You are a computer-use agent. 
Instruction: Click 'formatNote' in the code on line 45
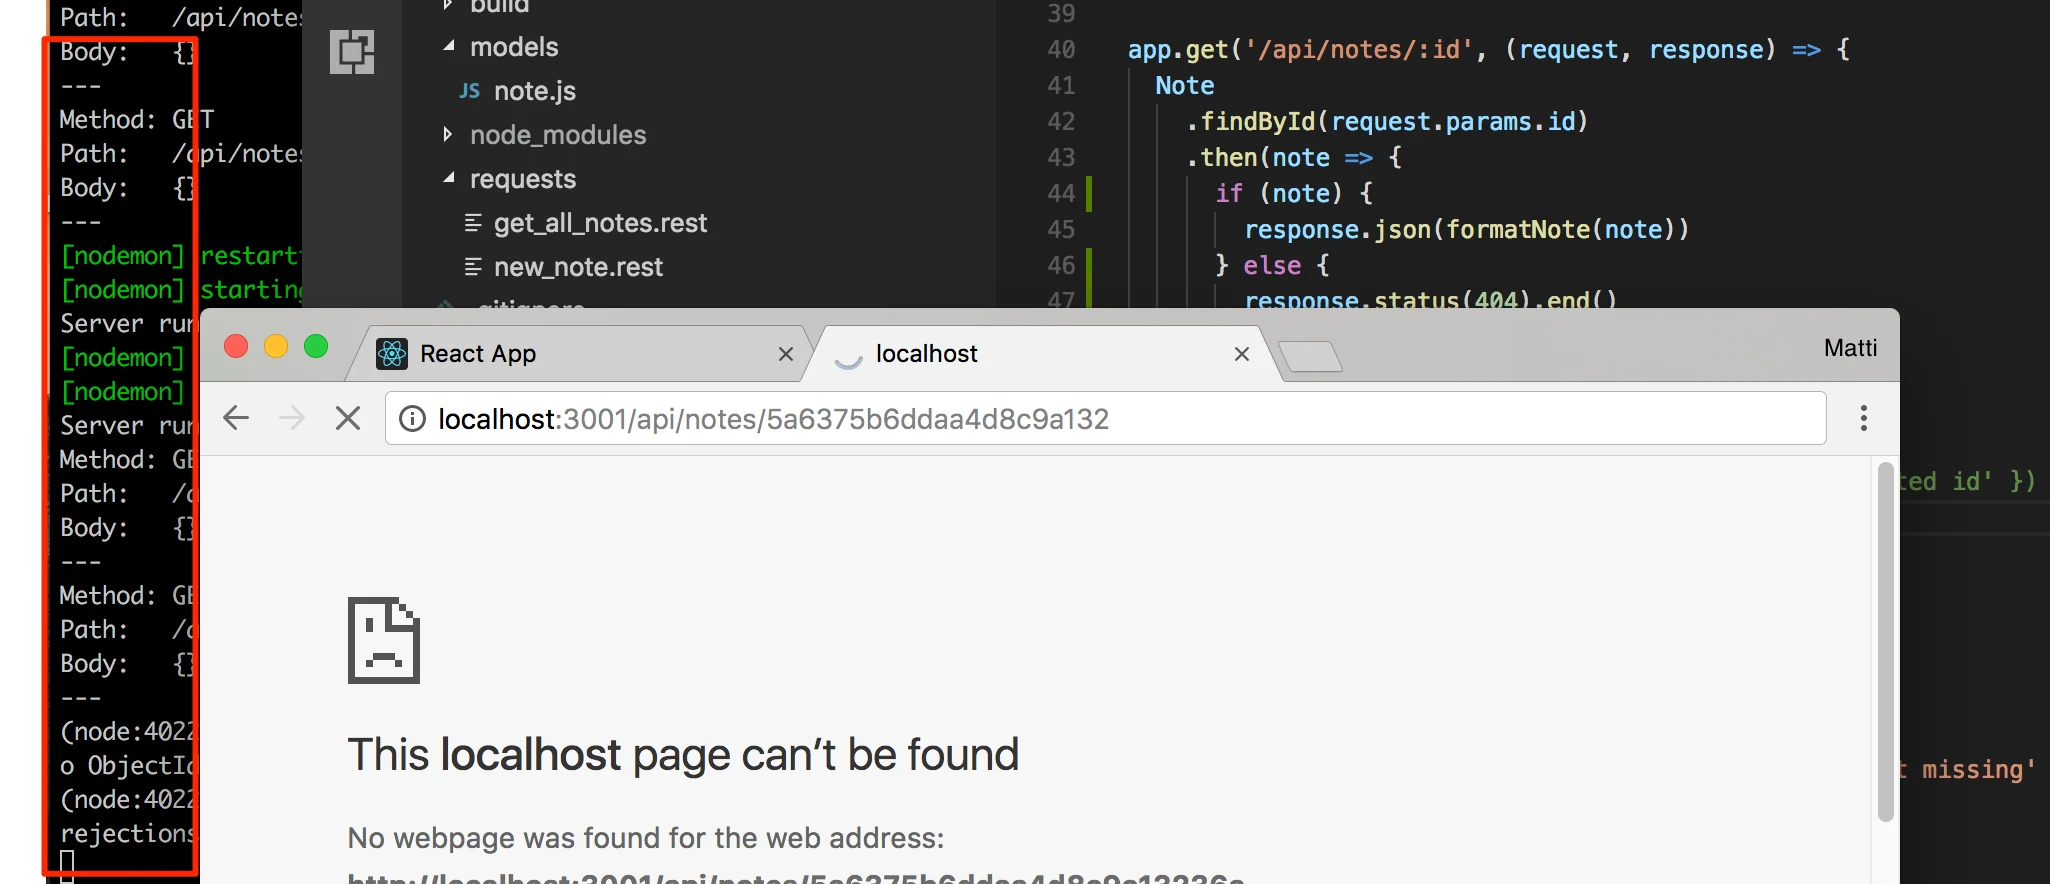1517,230
